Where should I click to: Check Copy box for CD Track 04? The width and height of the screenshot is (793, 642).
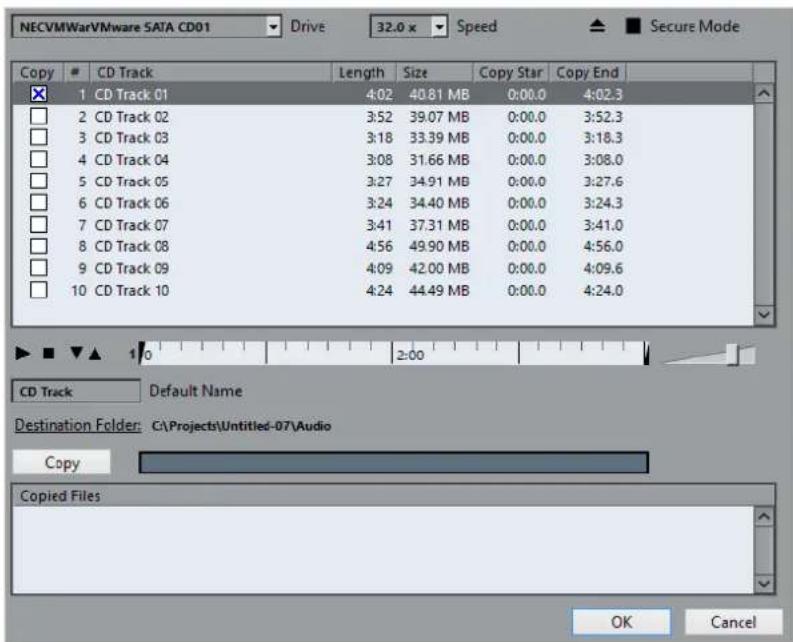pyautogui.click(x=39, y=159)
